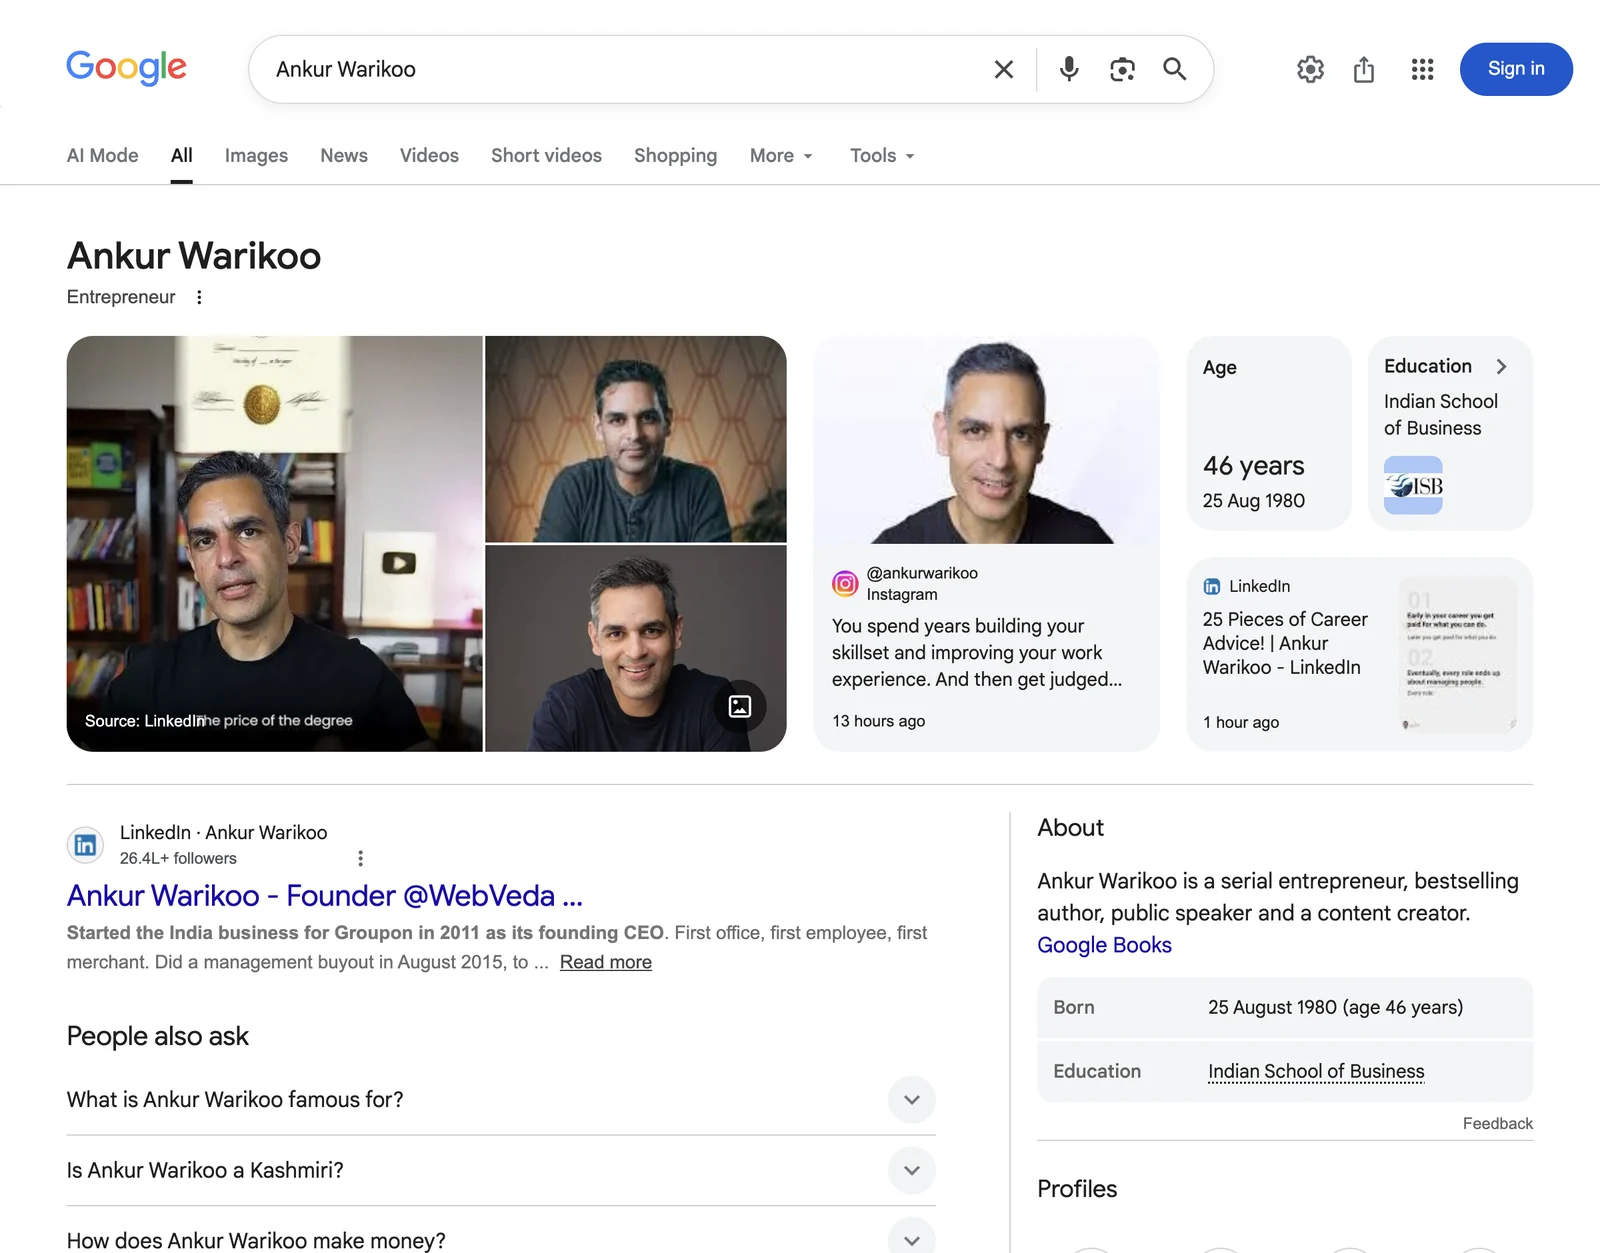Click the 25 August 1980 born value

click(x=1335, y=1007)
